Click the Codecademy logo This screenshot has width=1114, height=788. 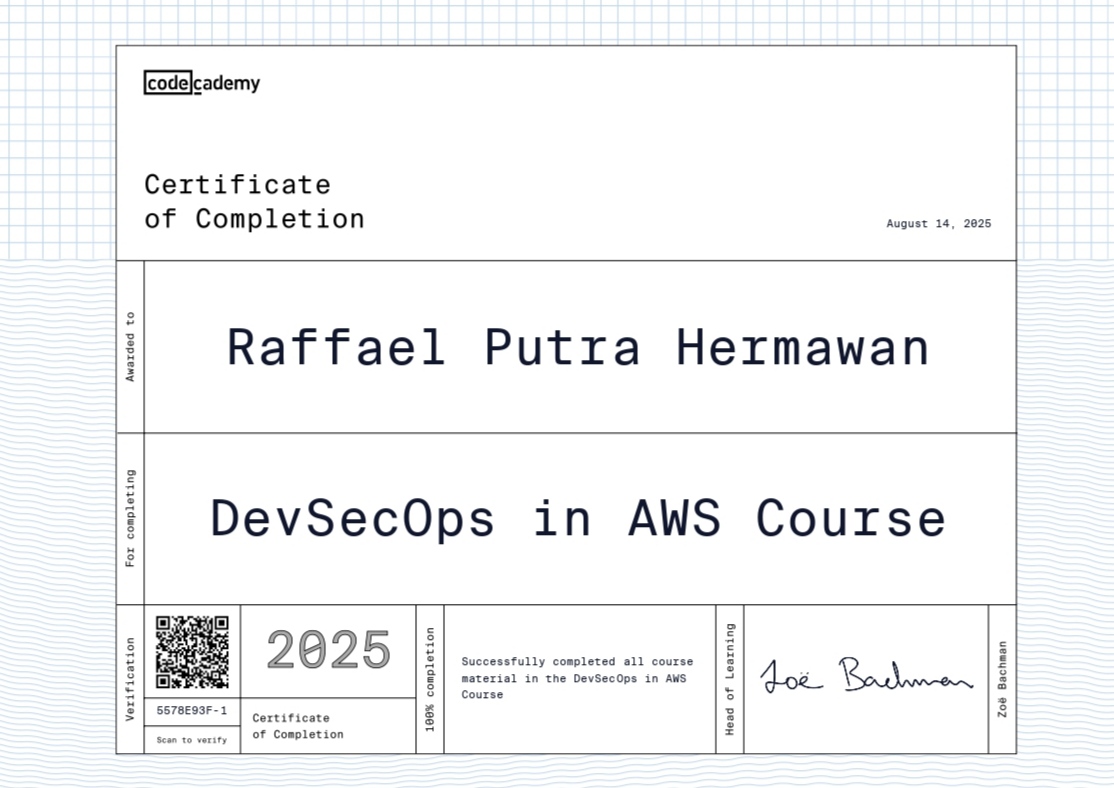(x=202, y=83)
